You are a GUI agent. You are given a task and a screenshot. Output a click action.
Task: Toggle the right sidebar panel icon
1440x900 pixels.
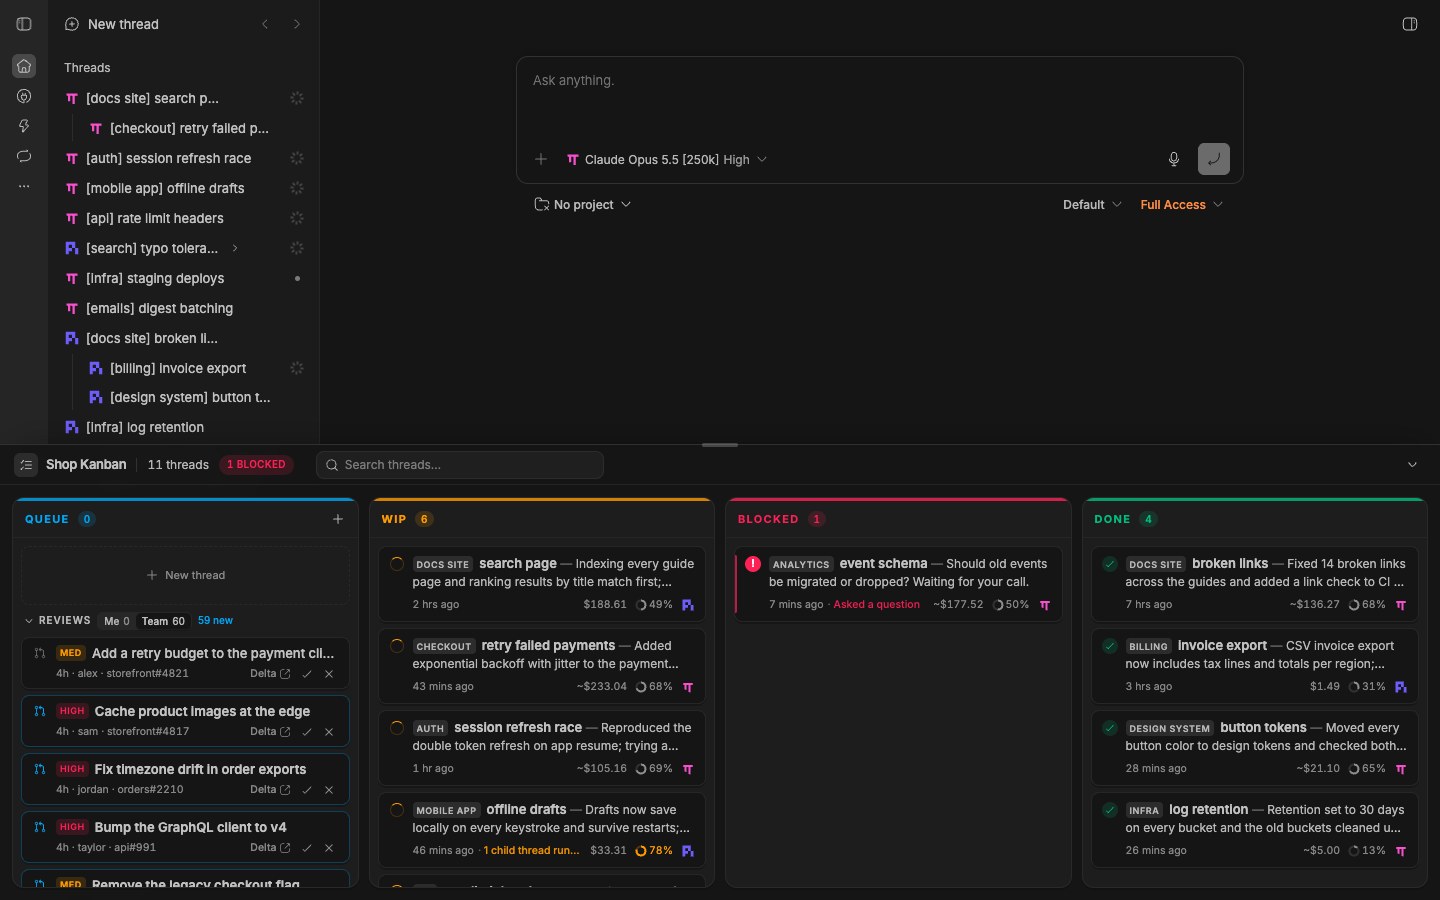pyautogui.click(x=1410, y=24)
